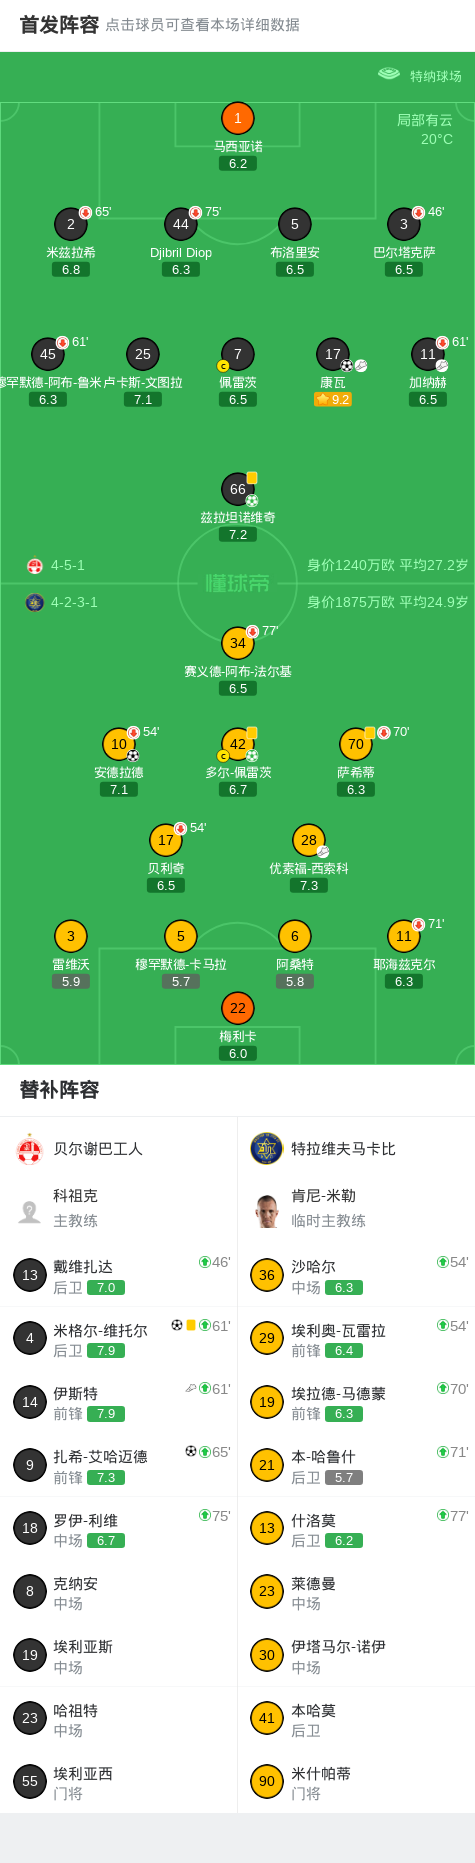
Task: Open 贝尔谢巴工人 team header
Action: 119,1149
